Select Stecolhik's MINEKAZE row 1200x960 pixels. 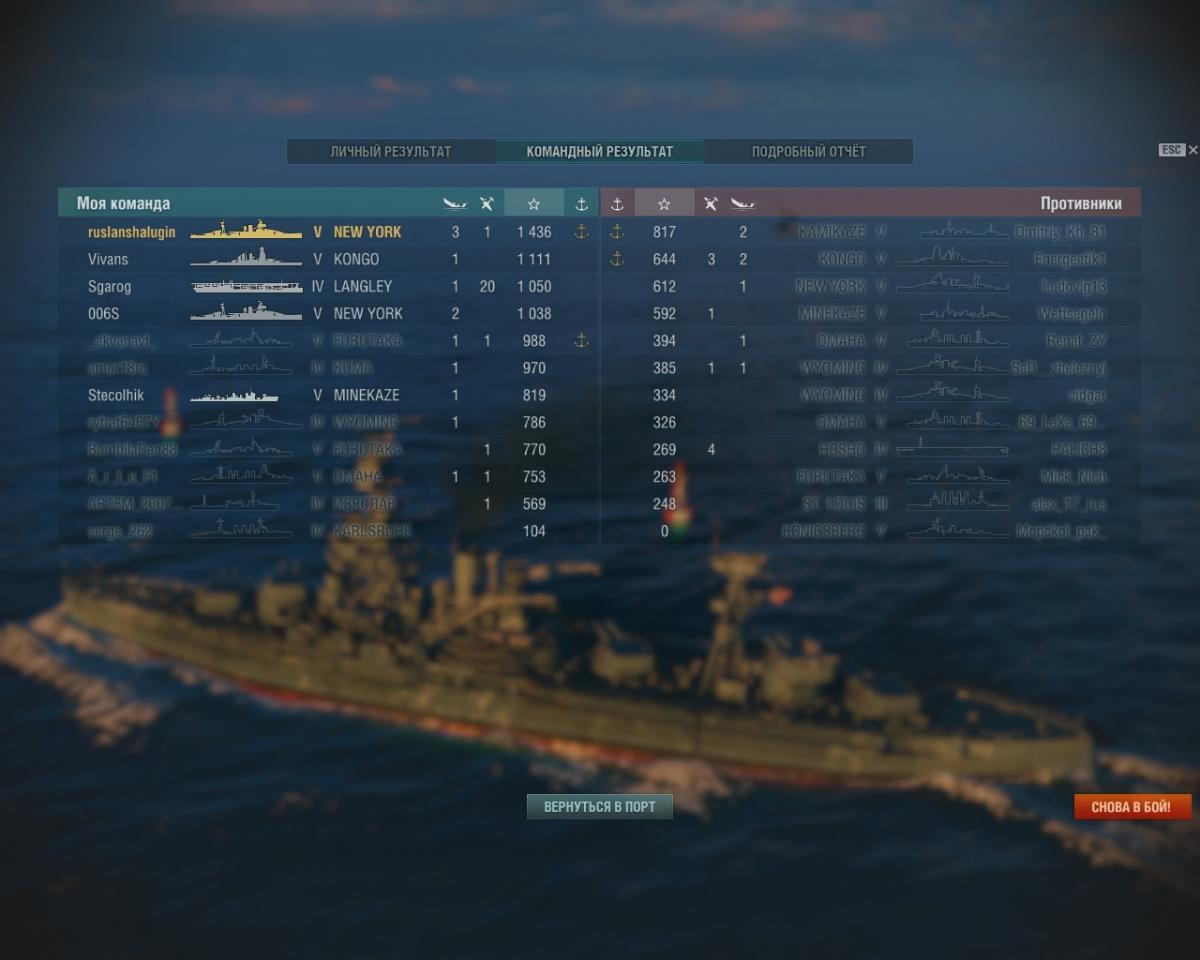(x=328, y=395)
